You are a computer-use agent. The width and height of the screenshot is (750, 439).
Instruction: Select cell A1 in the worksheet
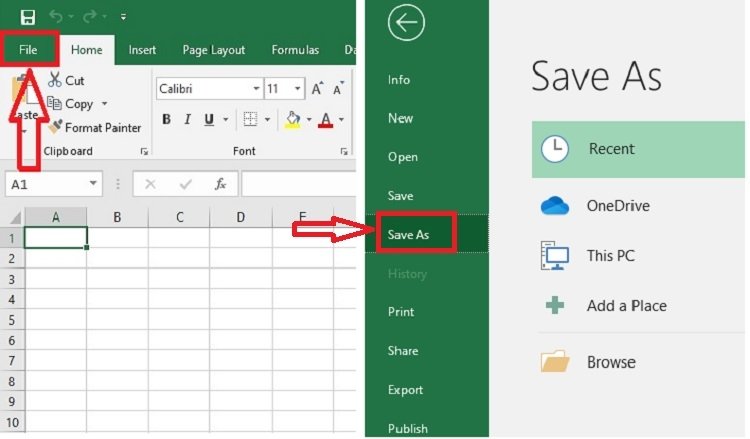(x=55, y=238)
